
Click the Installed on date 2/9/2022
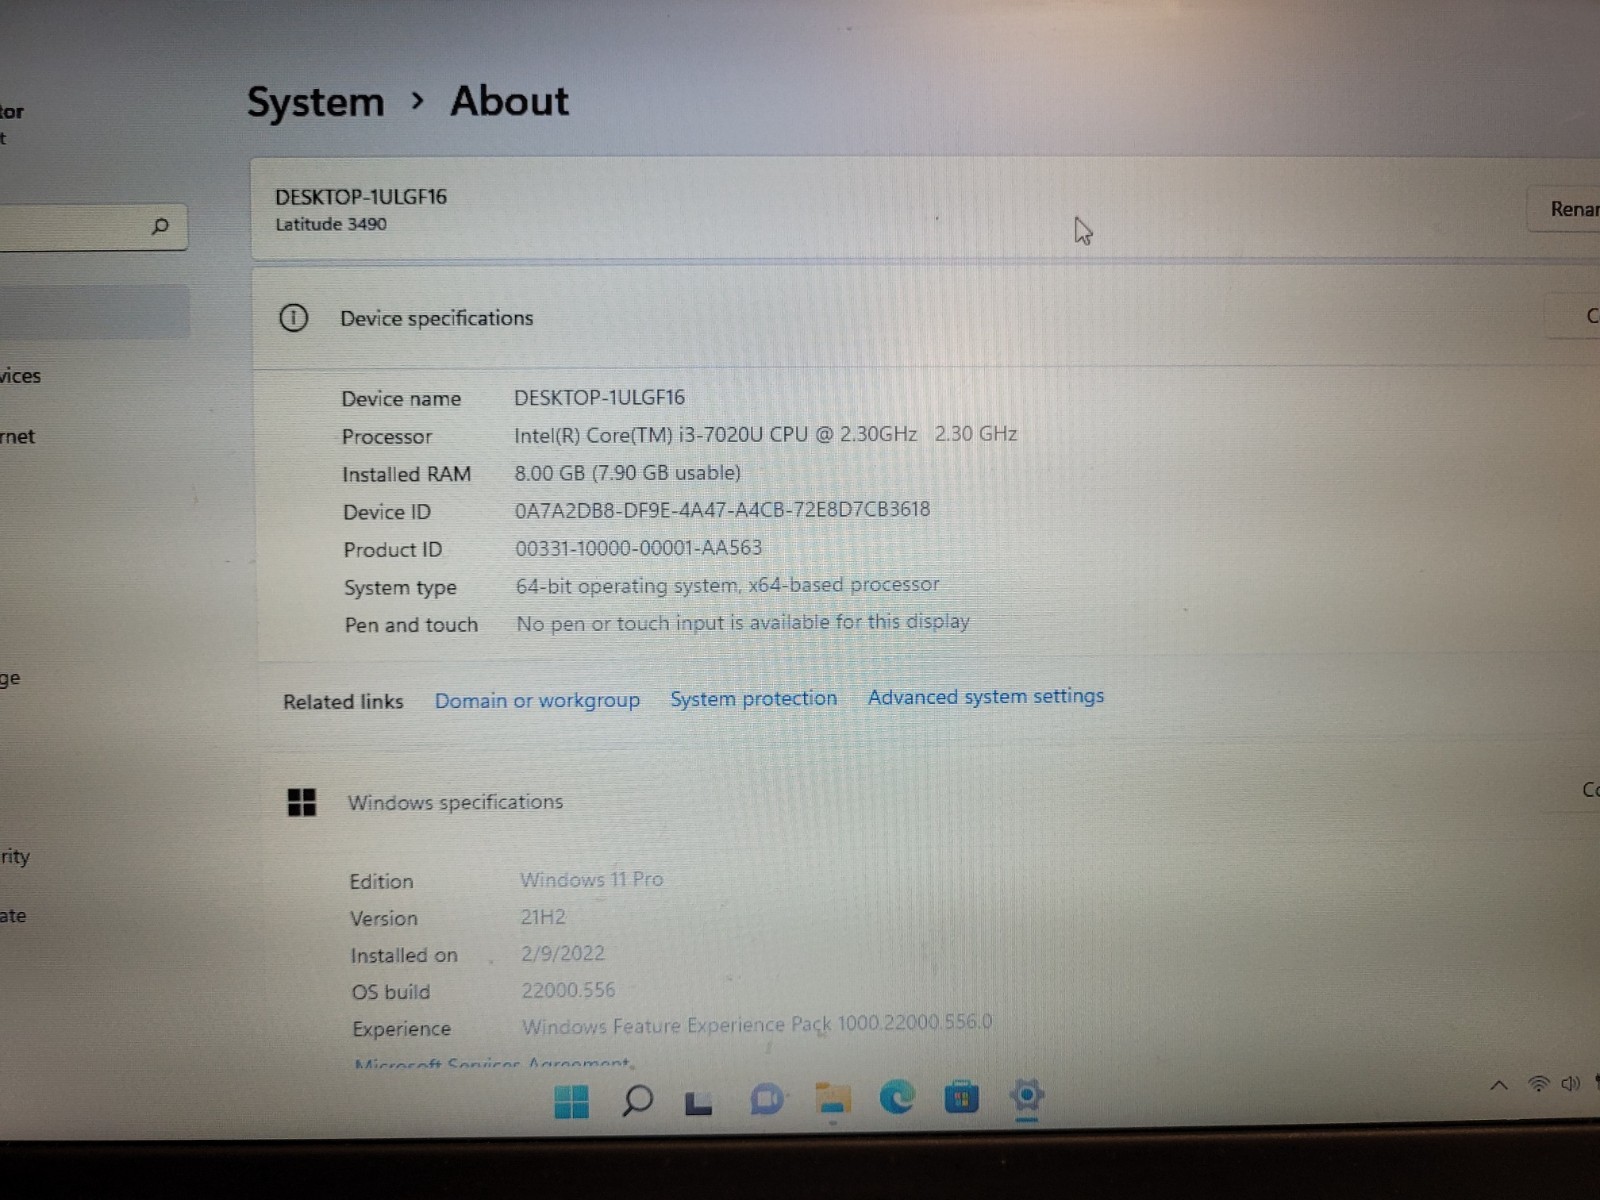pyautogui.click(x=562, y=953)
